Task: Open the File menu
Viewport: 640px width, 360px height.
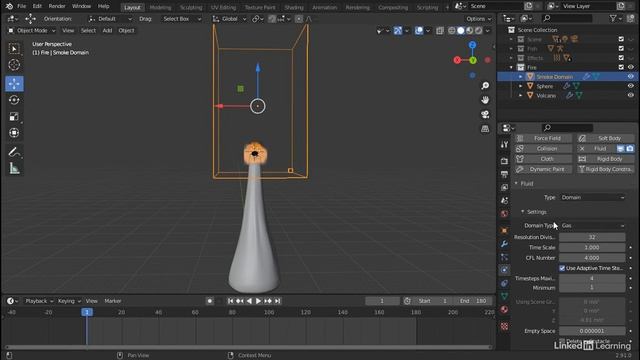Action: (x=21, y=6)
